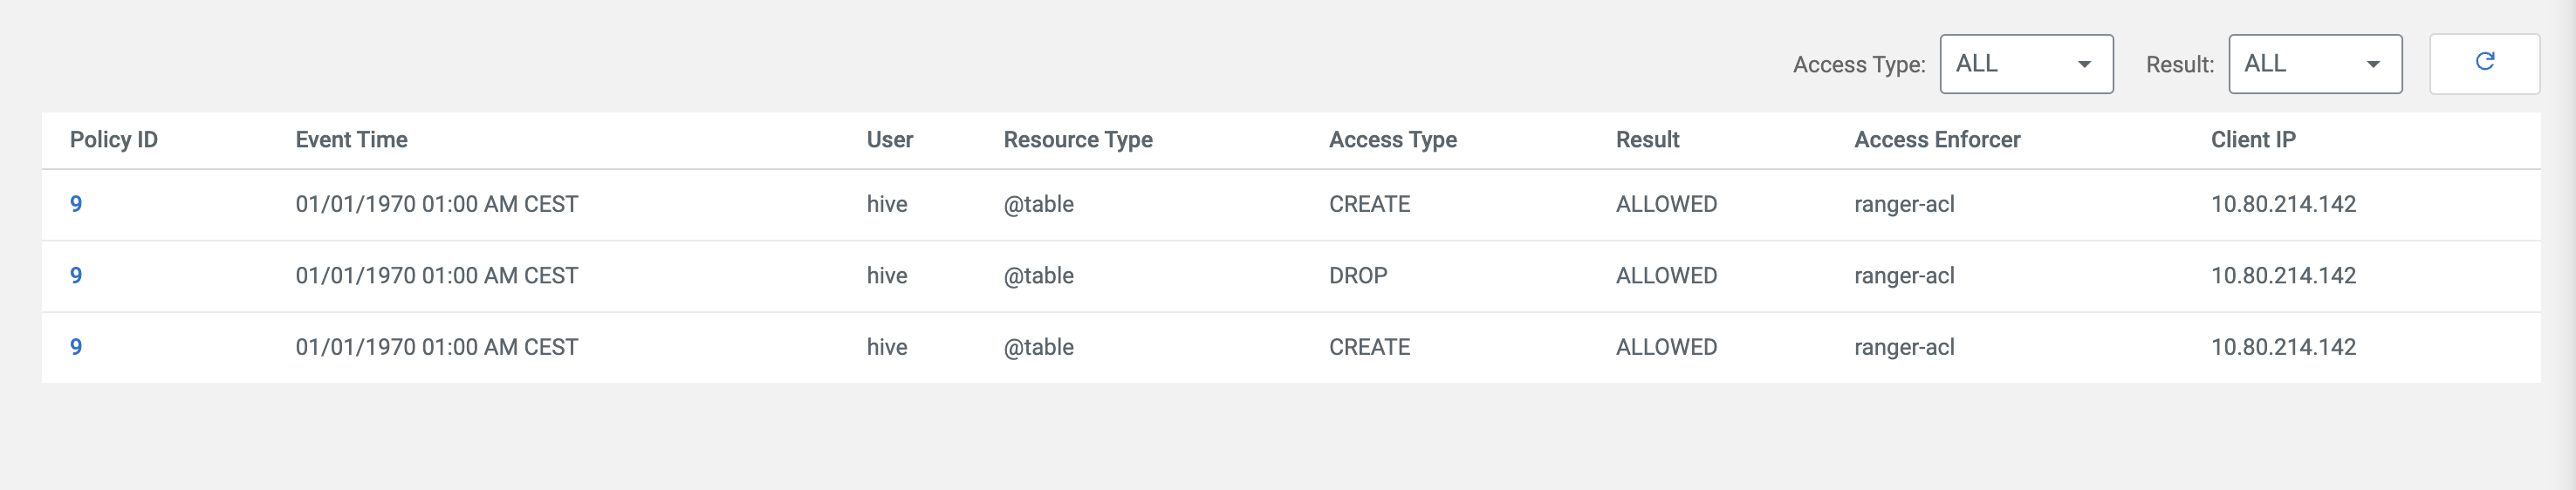The image size is (2576, 490).
Task: Open the Result filter dropdown
Action: [2314, 64]
